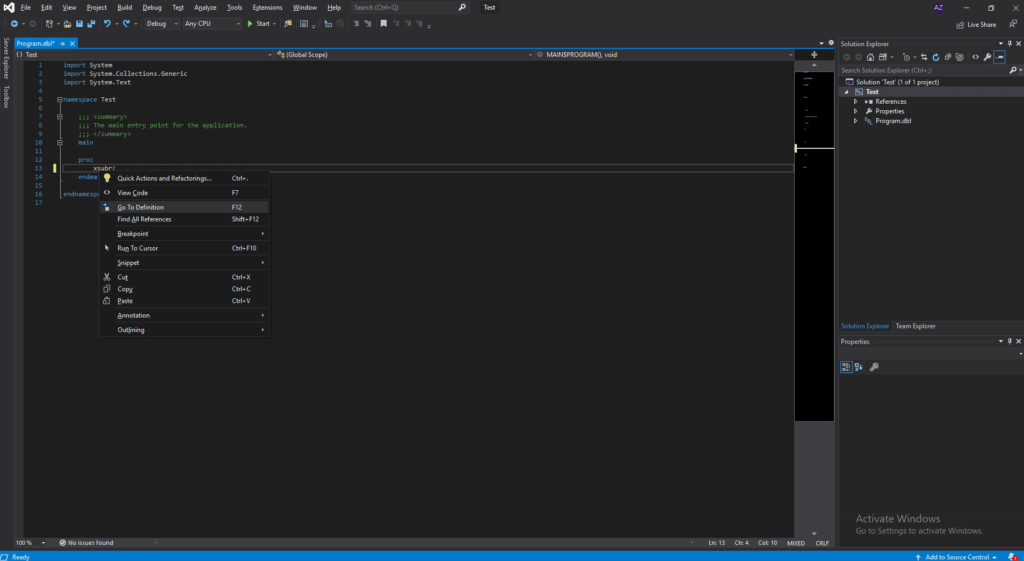Open the Properties wrench icon in Solution Explorer toolbar
The width and height of the screenshot is (1024, 561).
pyautogui.click(x=987, y=57)
